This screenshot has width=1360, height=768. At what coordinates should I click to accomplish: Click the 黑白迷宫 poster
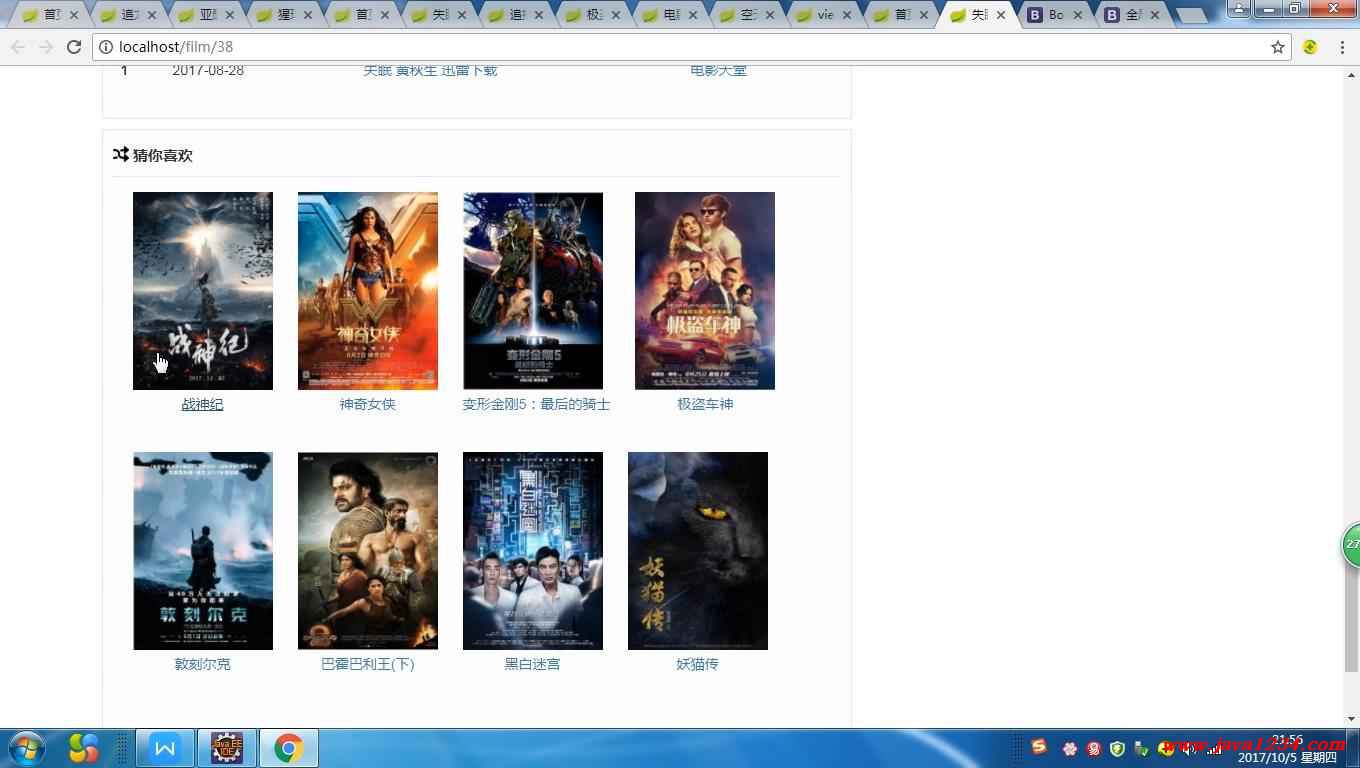pyautogui.click(x=533, y=551)
